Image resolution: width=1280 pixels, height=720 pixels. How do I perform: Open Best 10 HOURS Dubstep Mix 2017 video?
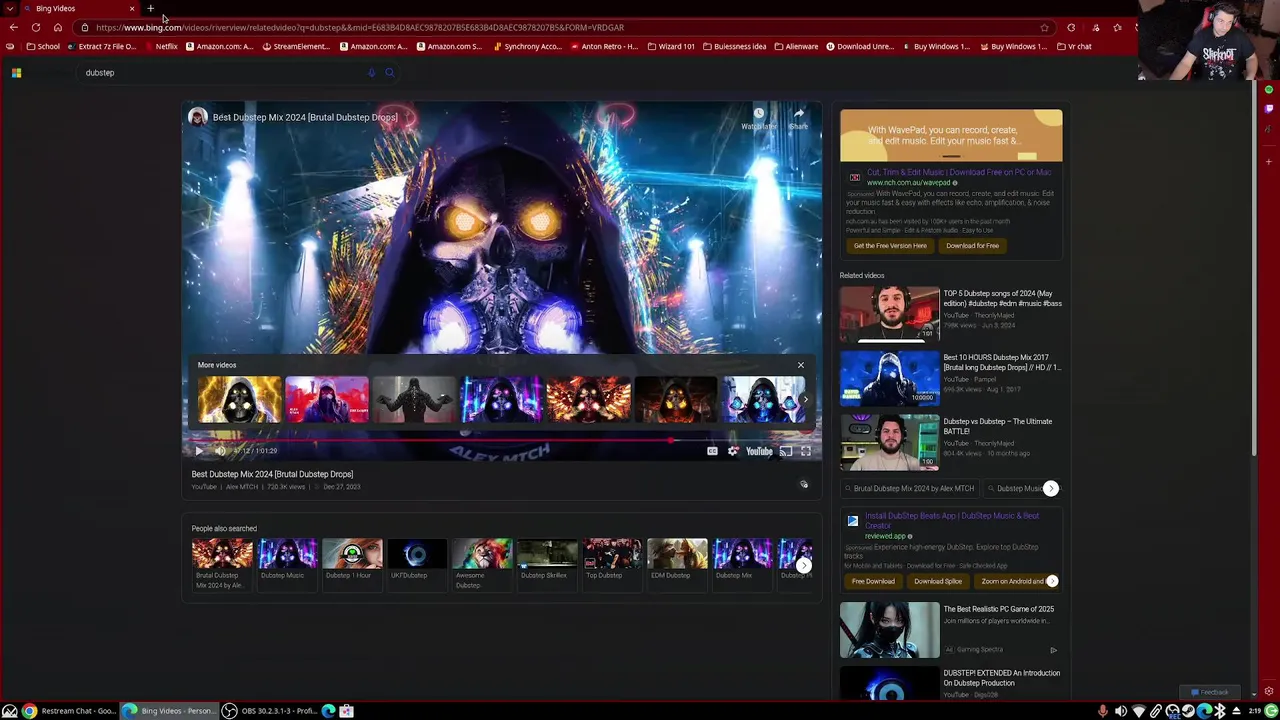(x=951, y=378)
